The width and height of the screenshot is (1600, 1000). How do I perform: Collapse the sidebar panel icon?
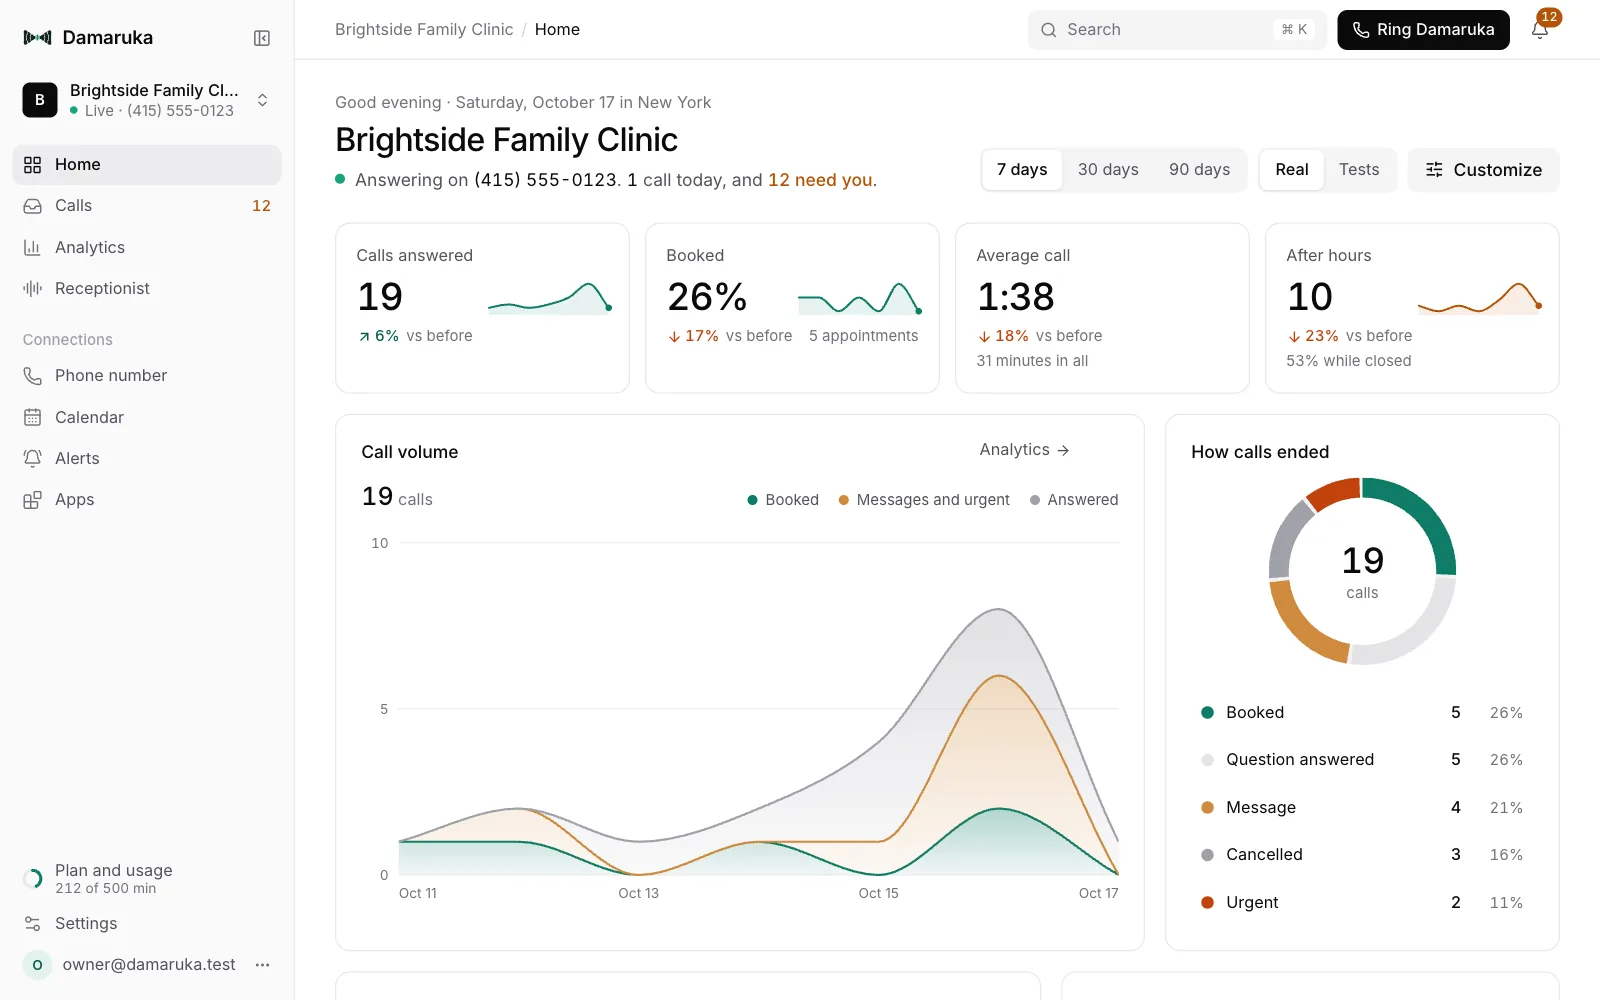point(262,38)
